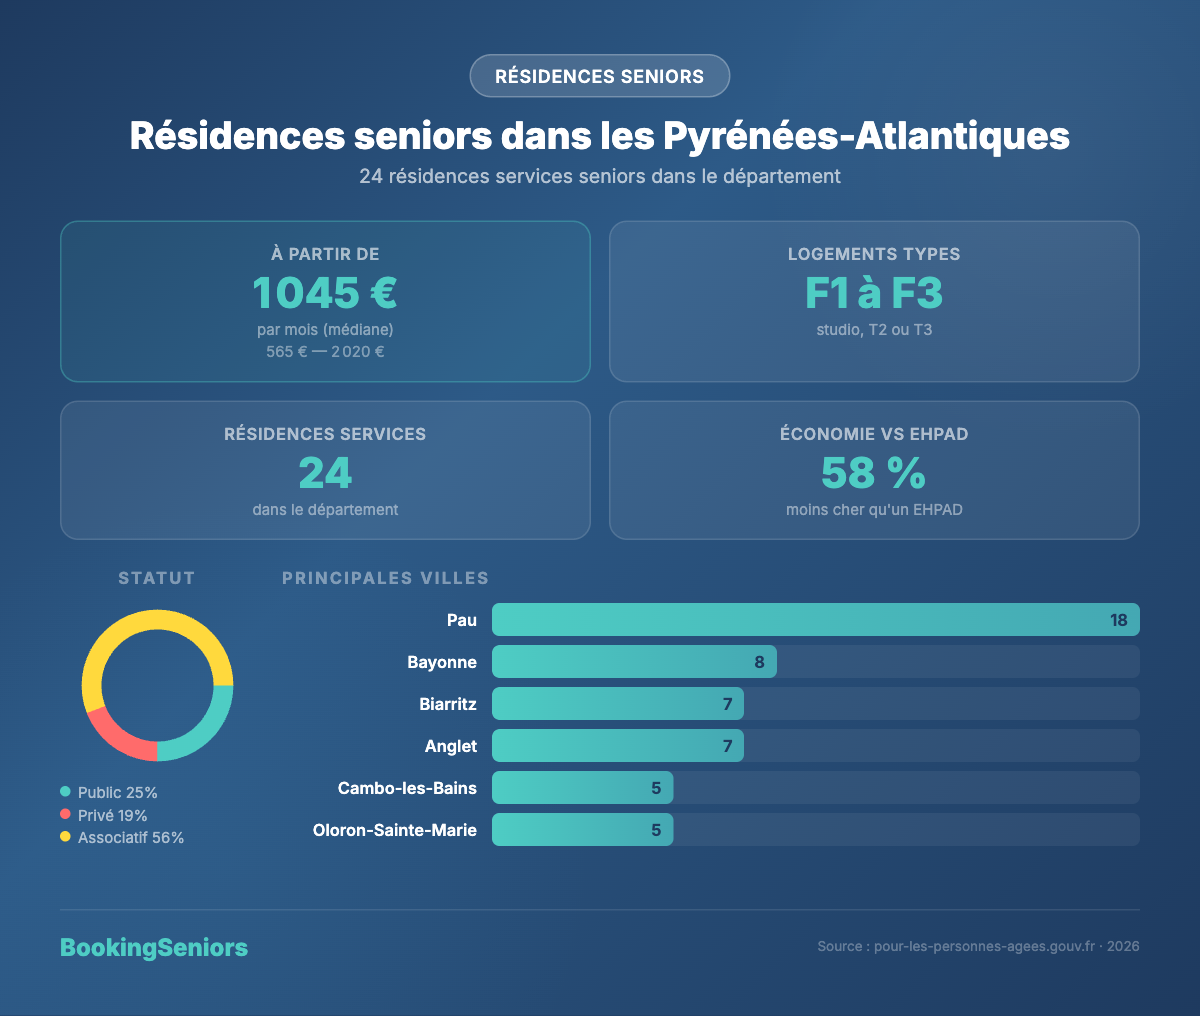Click the BookingSeniors logo
The image size is (1200, 1016).
point(154,947)
